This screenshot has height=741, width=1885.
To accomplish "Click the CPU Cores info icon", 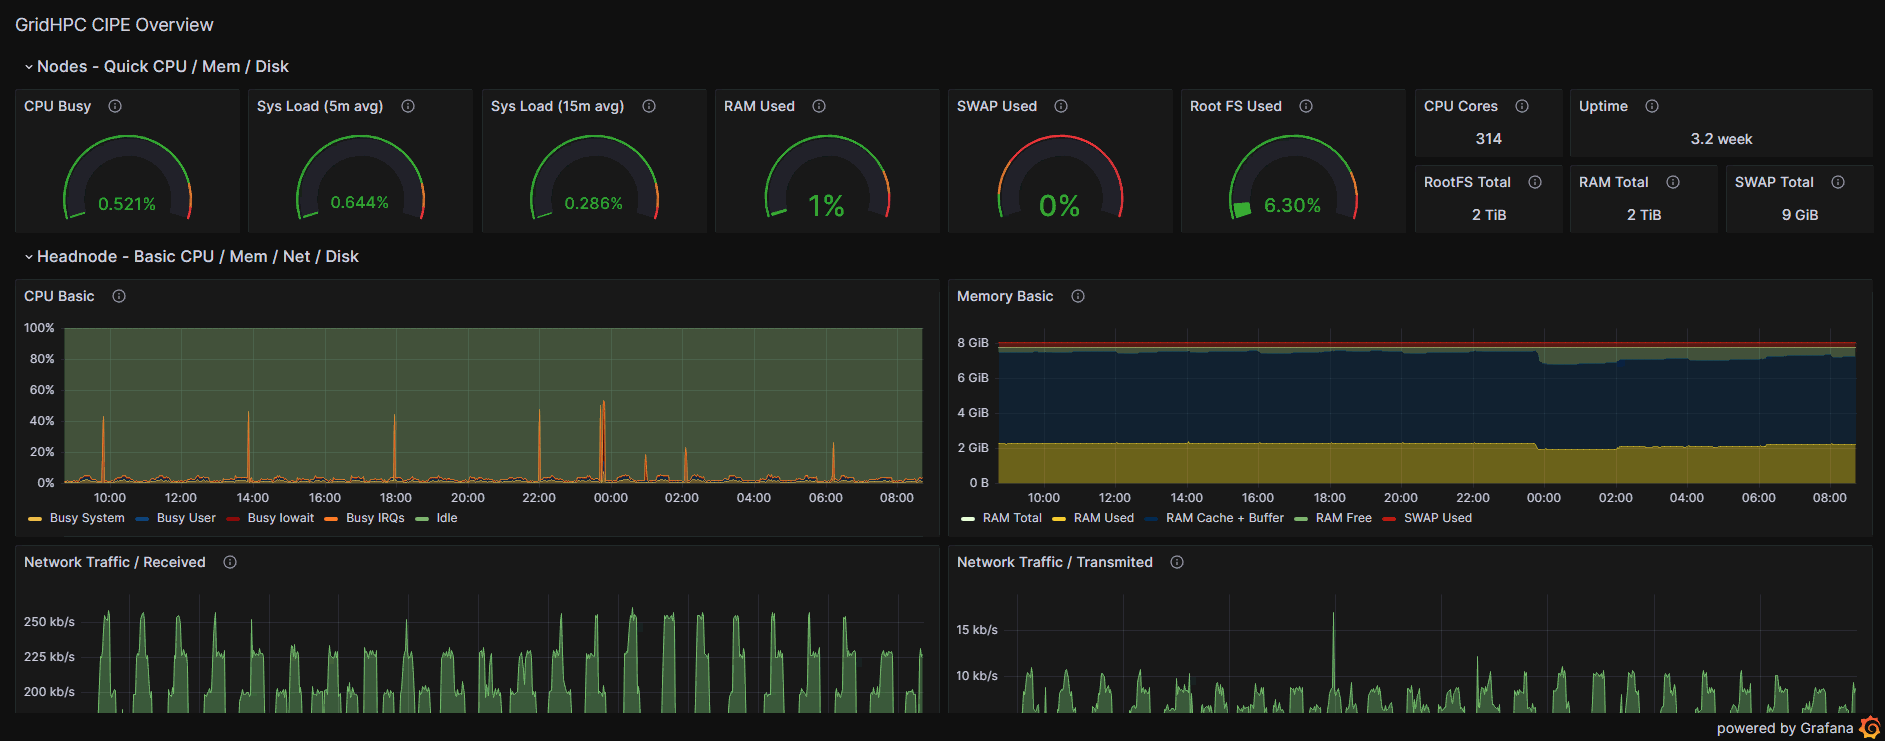I will (1522, 106).
